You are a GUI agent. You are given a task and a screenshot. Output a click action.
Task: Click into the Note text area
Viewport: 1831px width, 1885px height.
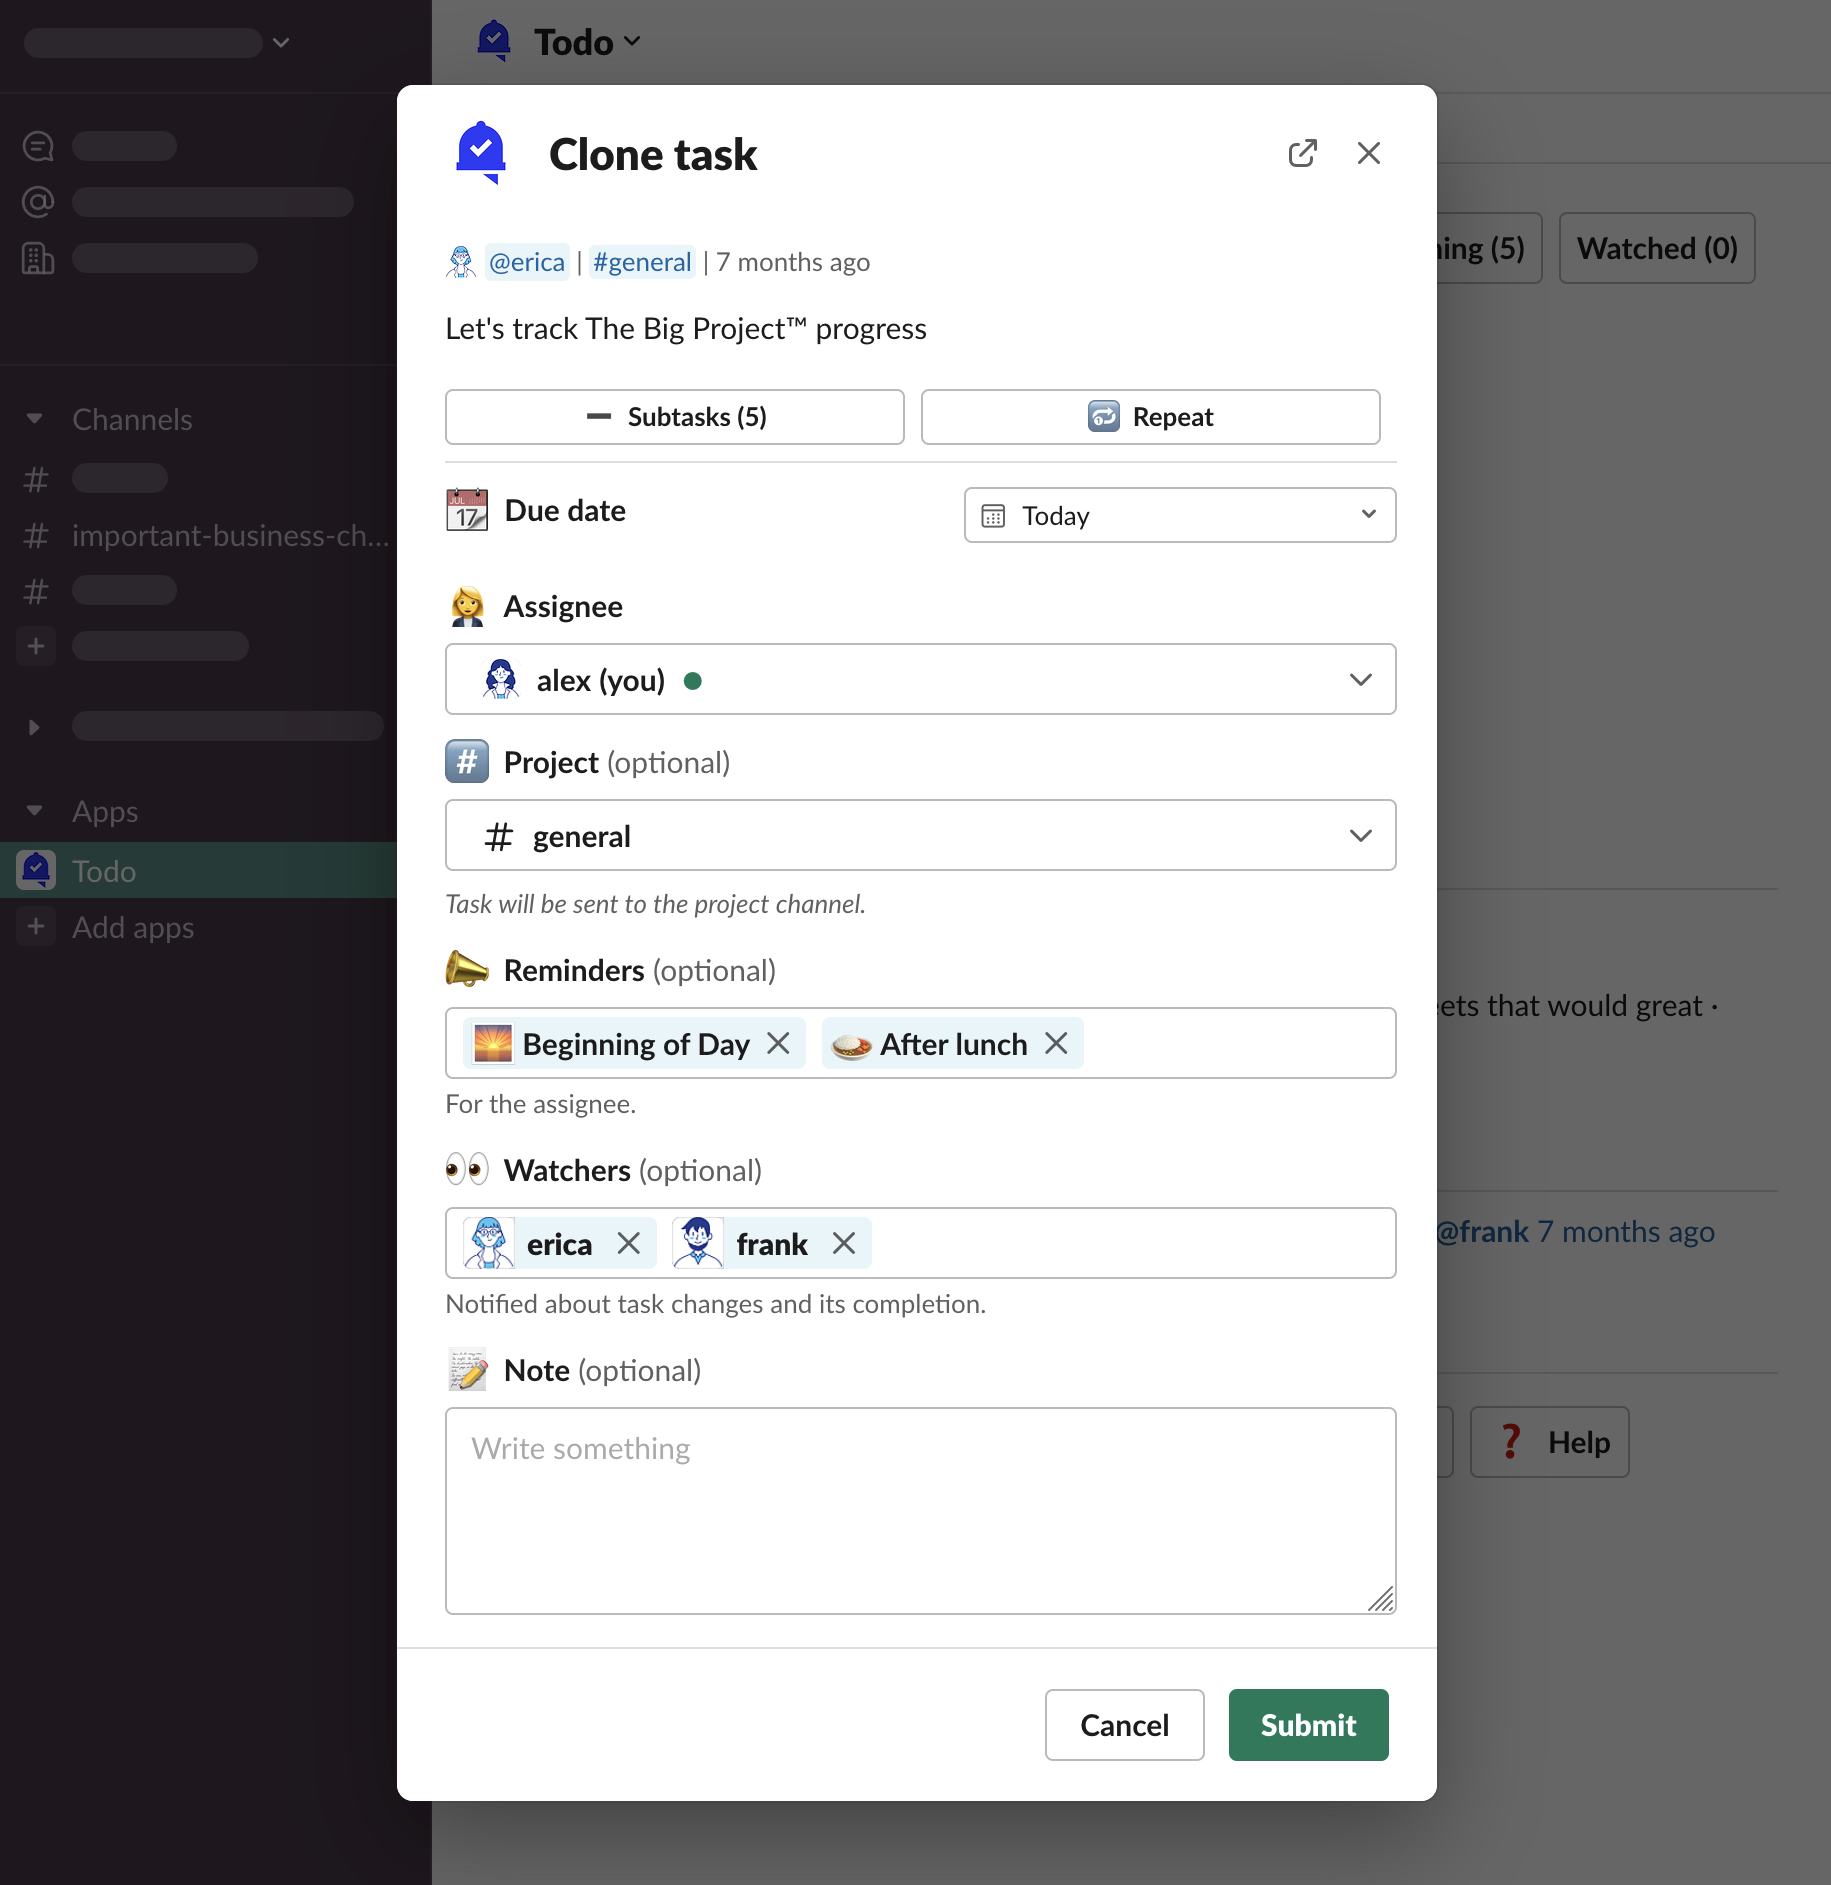(x=919, y=1510)
